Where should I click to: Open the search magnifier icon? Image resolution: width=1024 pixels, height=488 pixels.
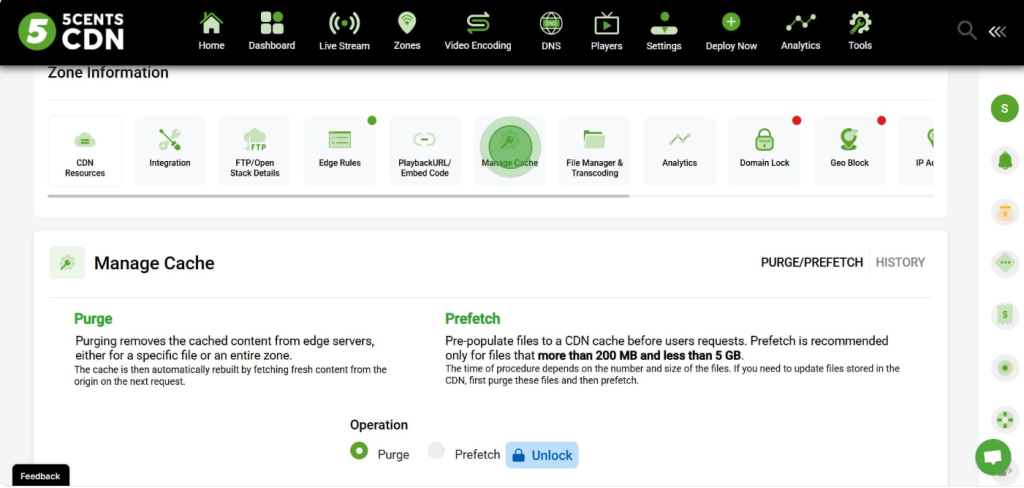(x=966, y=30)
